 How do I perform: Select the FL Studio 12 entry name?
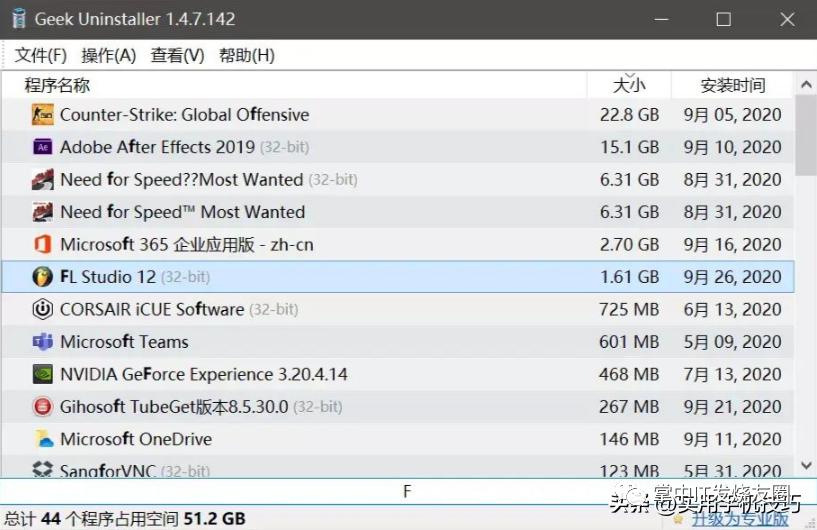click(x=108, y=277)
